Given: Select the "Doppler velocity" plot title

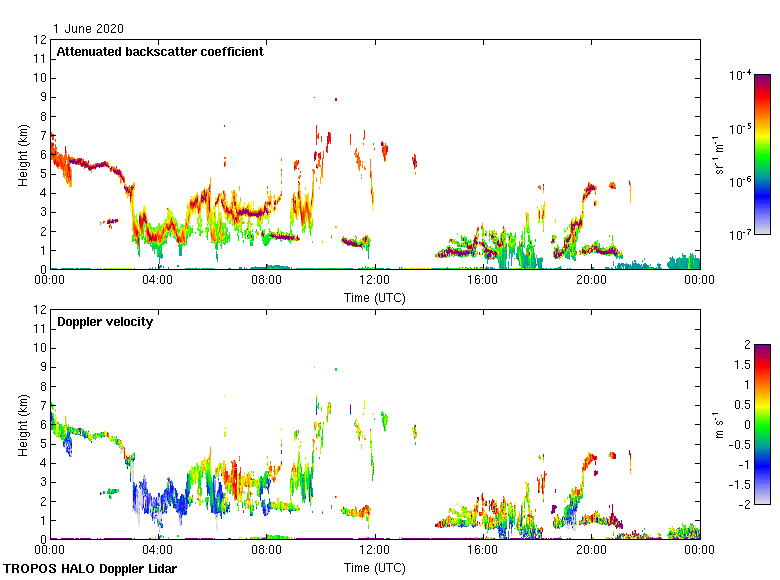Looking at the screenshot, I should (x=105, y=322).
